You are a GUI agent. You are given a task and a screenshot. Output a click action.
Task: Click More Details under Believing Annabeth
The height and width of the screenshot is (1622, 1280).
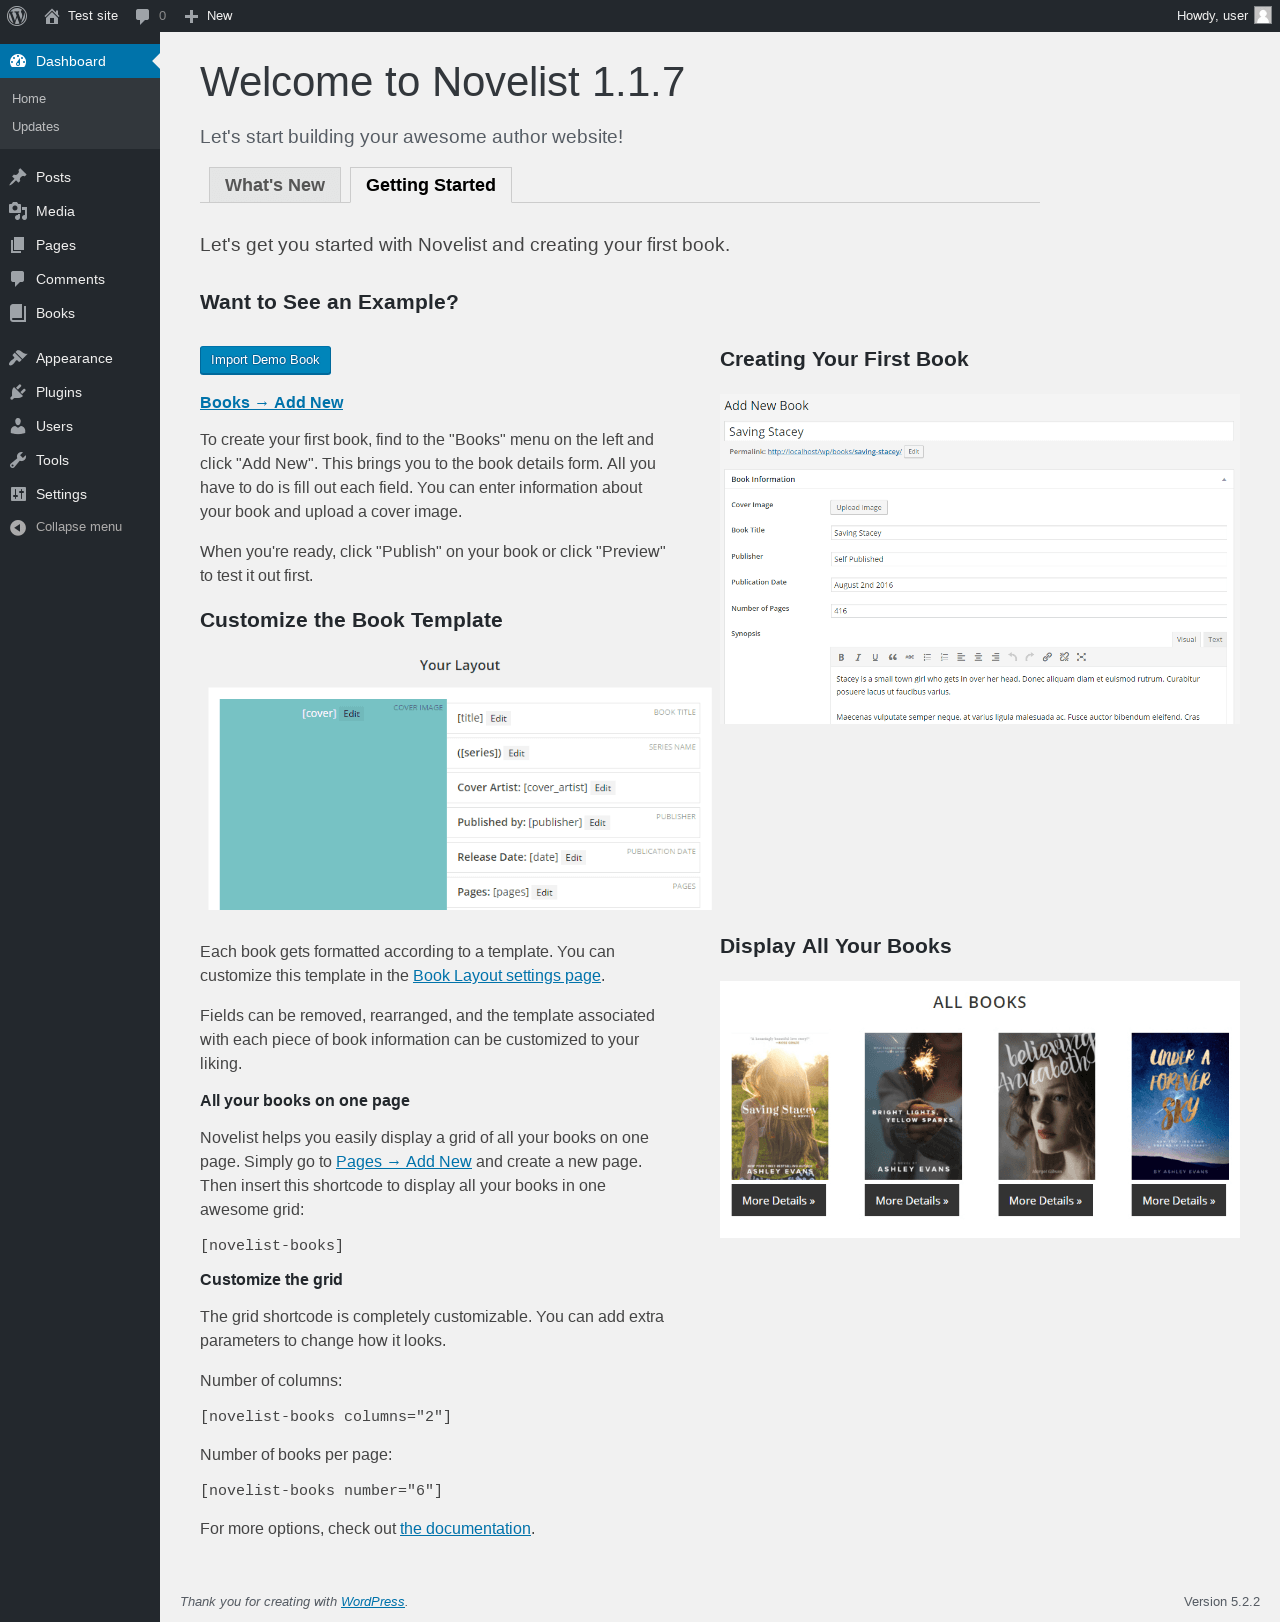(1045, 1200)
